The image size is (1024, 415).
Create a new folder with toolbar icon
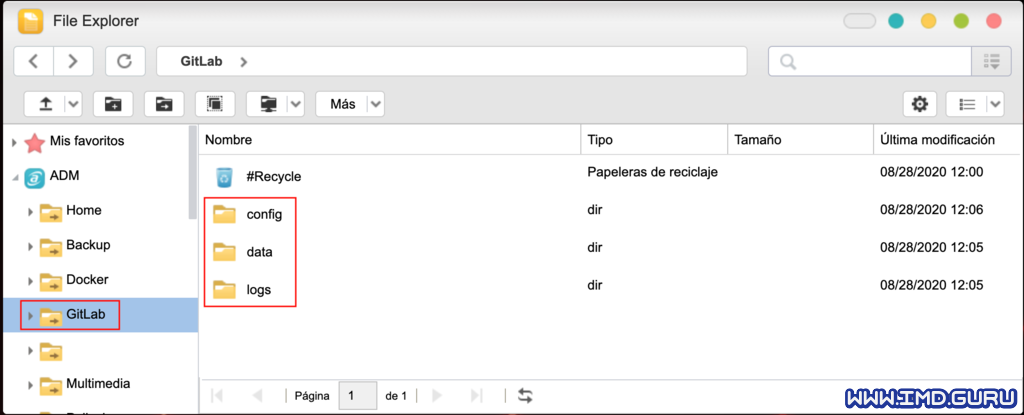pos(113,103)
